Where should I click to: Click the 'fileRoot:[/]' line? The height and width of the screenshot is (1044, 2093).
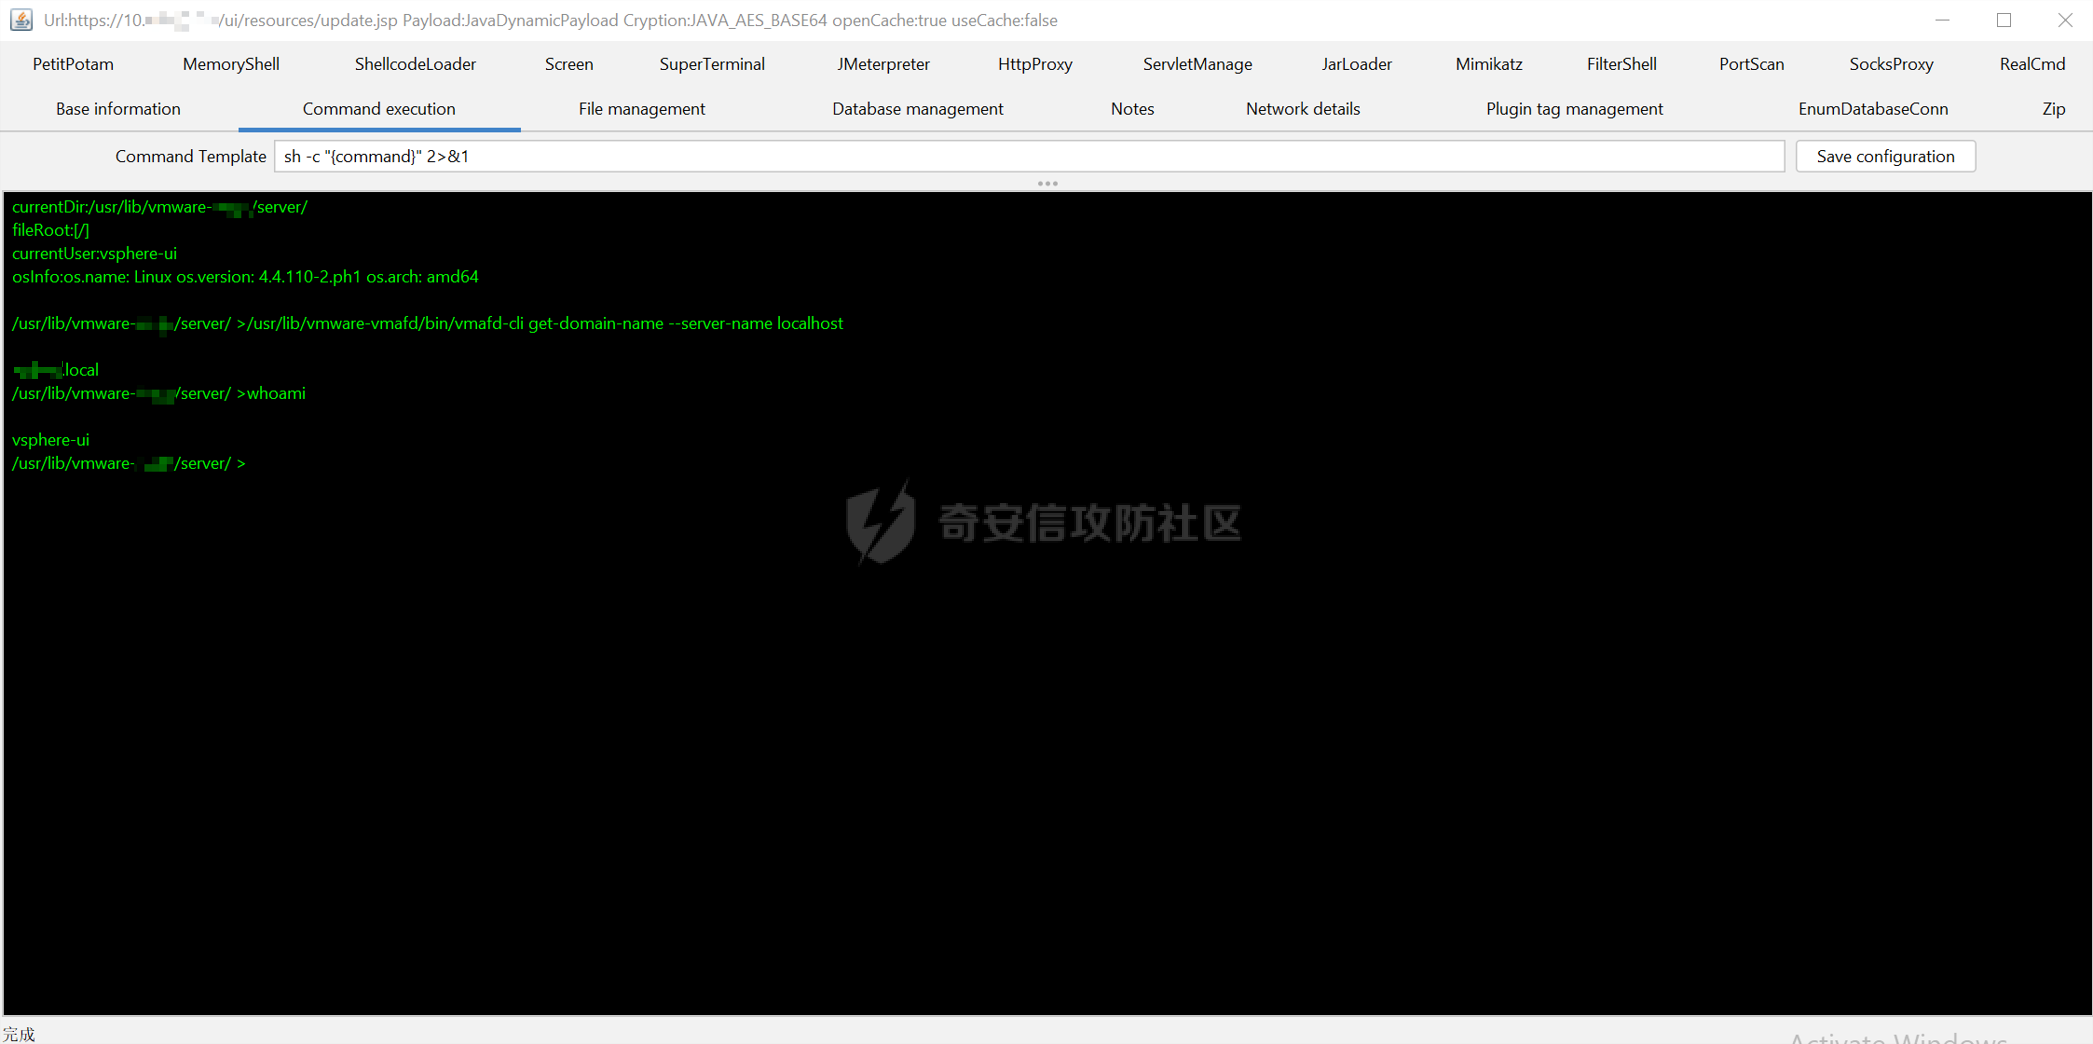pos(50,230)
